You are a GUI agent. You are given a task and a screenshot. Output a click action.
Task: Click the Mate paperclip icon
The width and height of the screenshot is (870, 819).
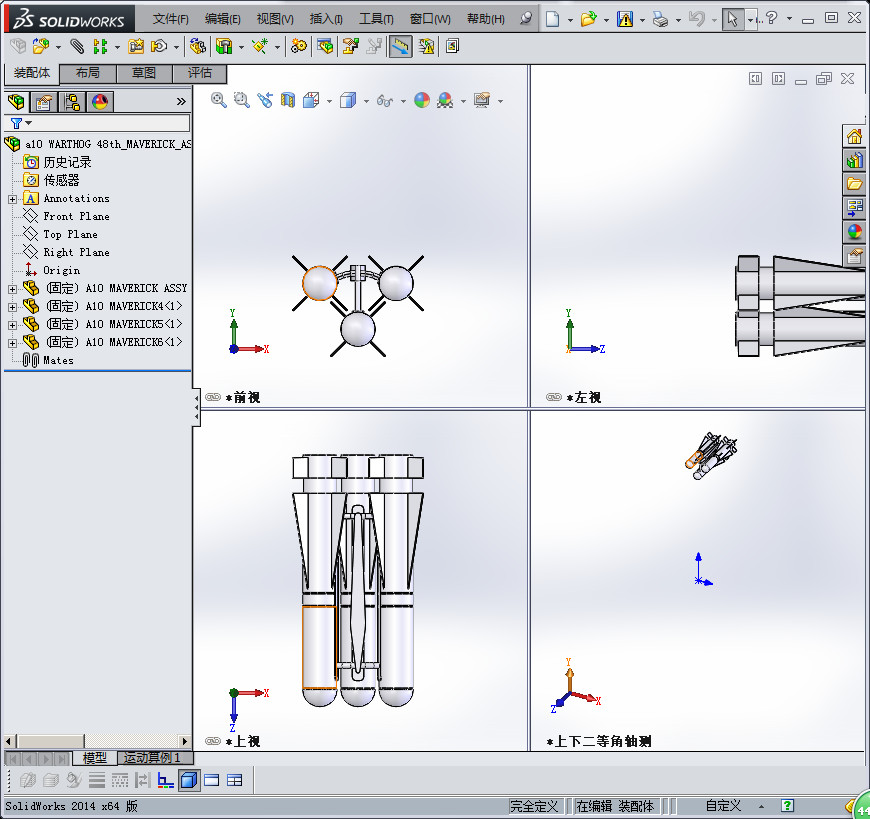click(77, 46)
